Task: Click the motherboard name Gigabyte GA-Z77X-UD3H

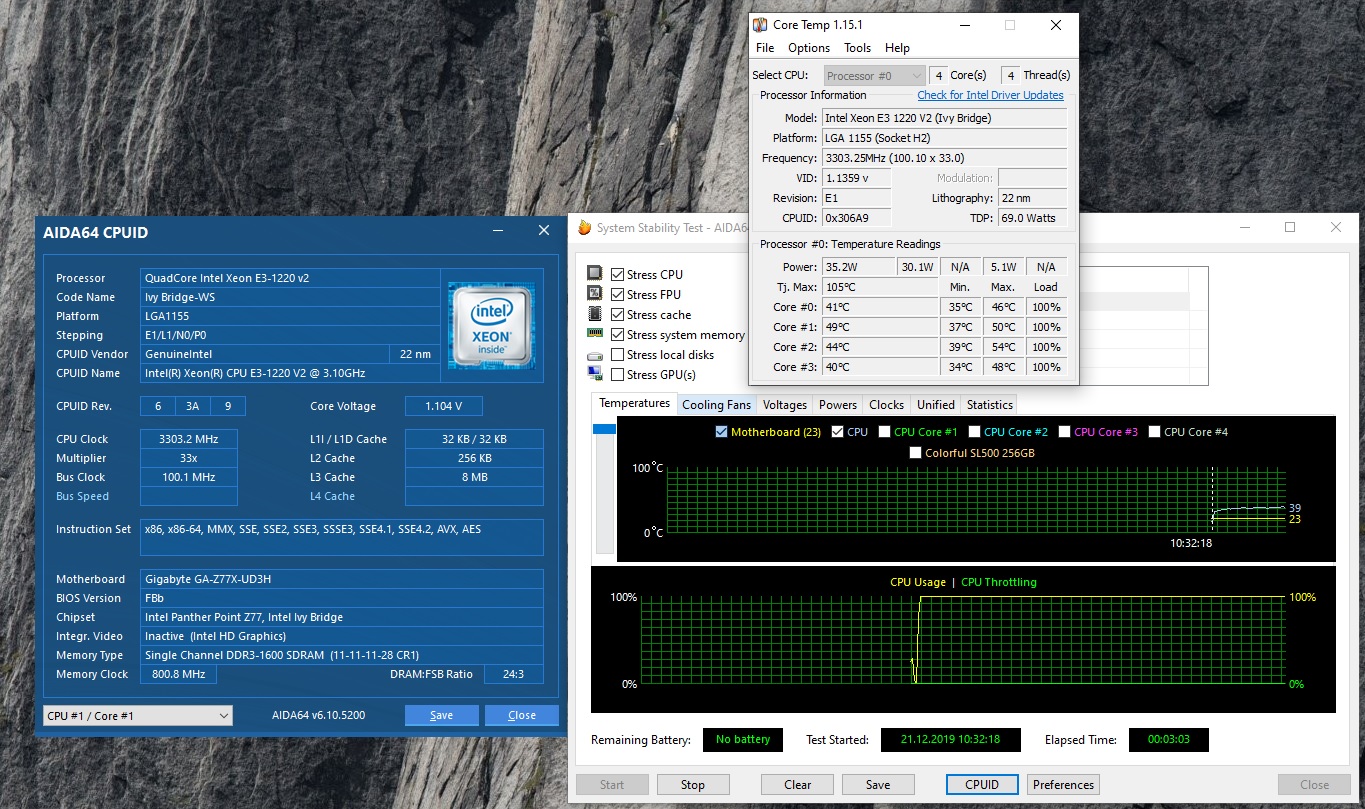Action: (x=342, y=579)
